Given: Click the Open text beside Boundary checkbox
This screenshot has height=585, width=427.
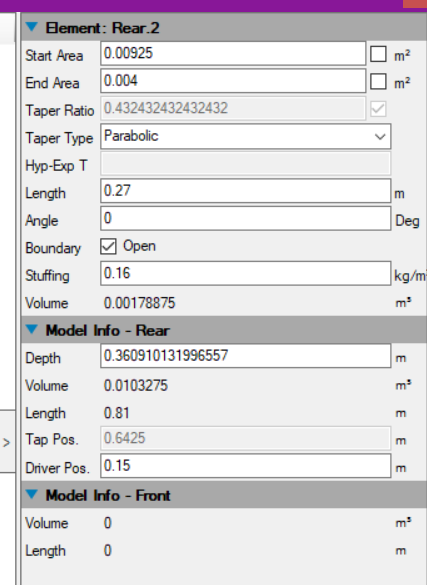Looking at the screenshot, I should tap(139, 246).
